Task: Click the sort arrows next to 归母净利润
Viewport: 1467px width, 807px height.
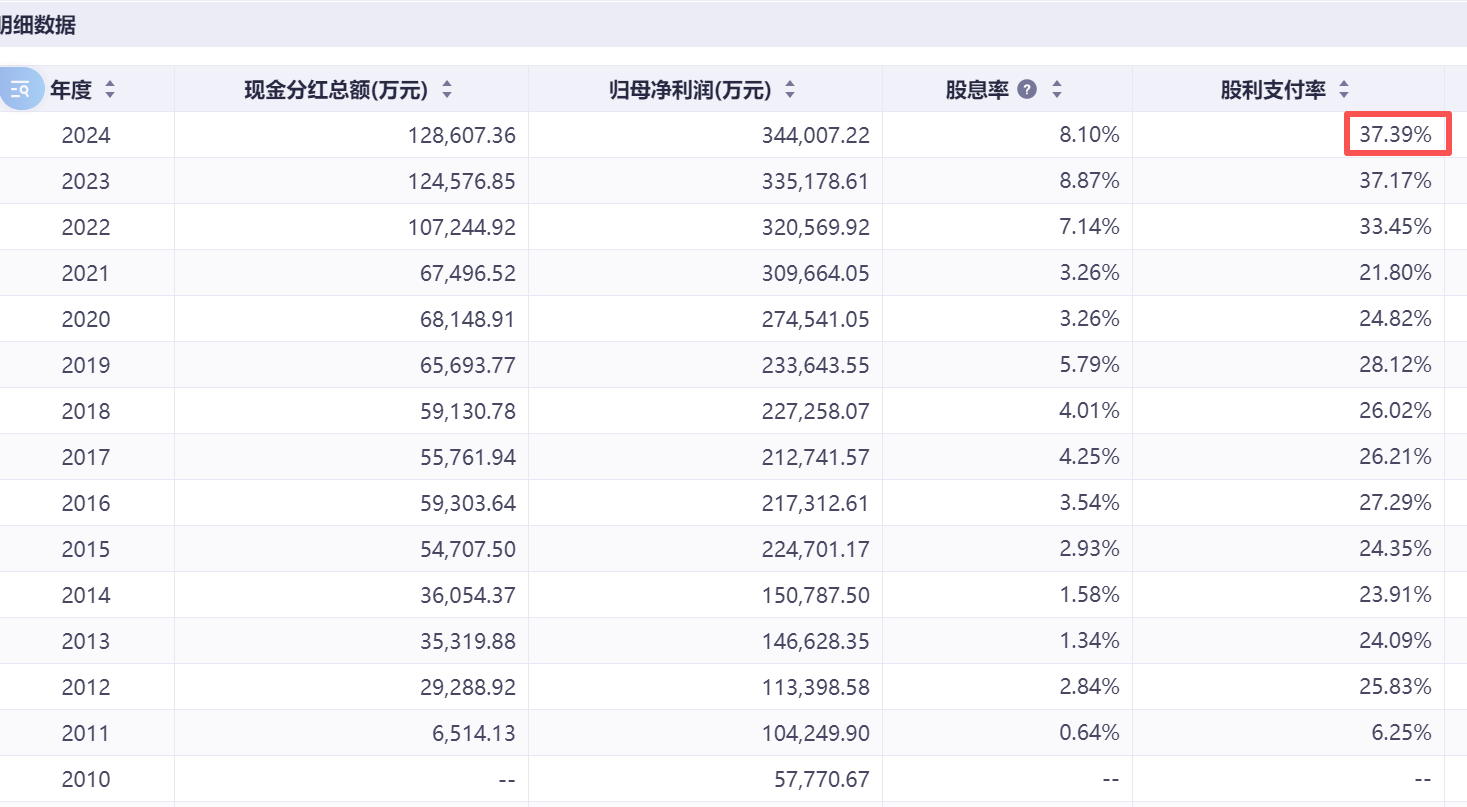Action: point(790,90)
